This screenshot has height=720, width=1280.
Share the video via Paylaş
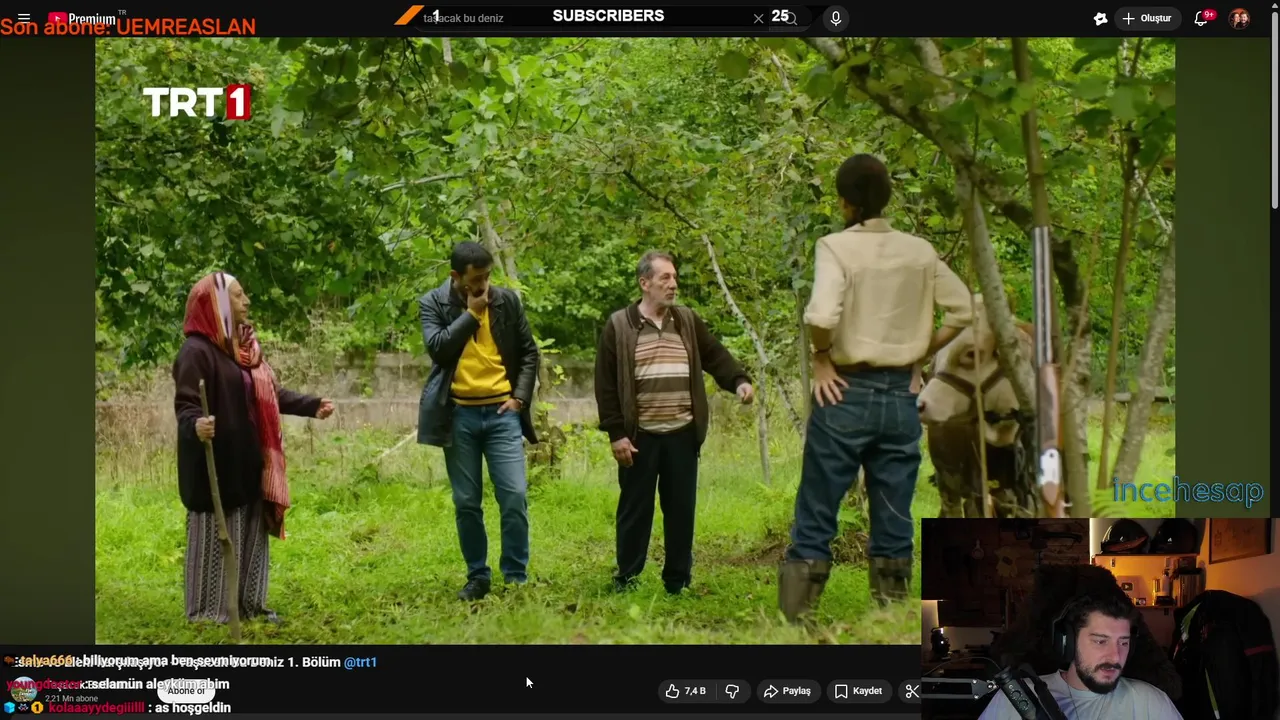(787, 691)
